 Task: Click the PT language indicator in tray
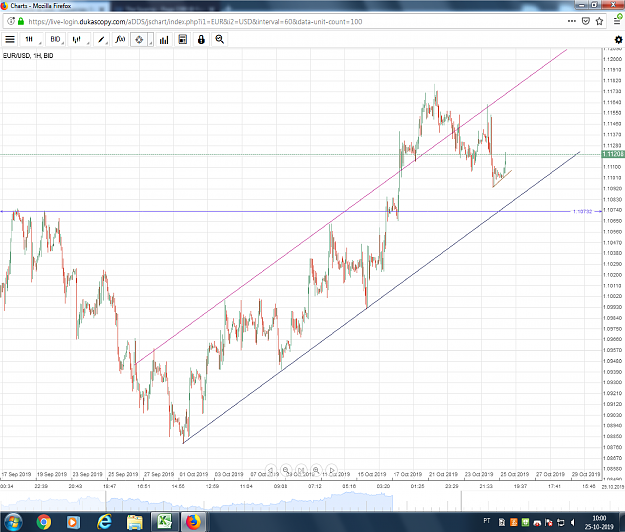pyautogui.click(x=487, y=521)
